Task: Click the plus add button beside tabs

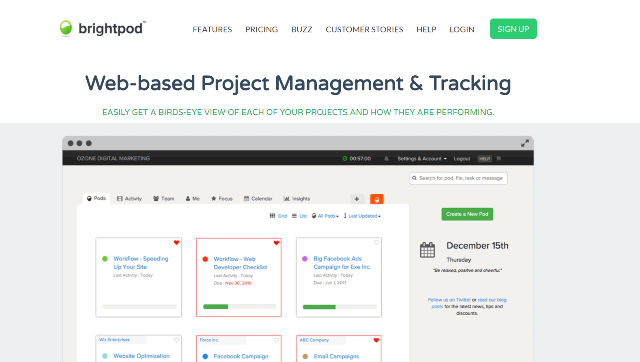Action: tap(357, 199)
